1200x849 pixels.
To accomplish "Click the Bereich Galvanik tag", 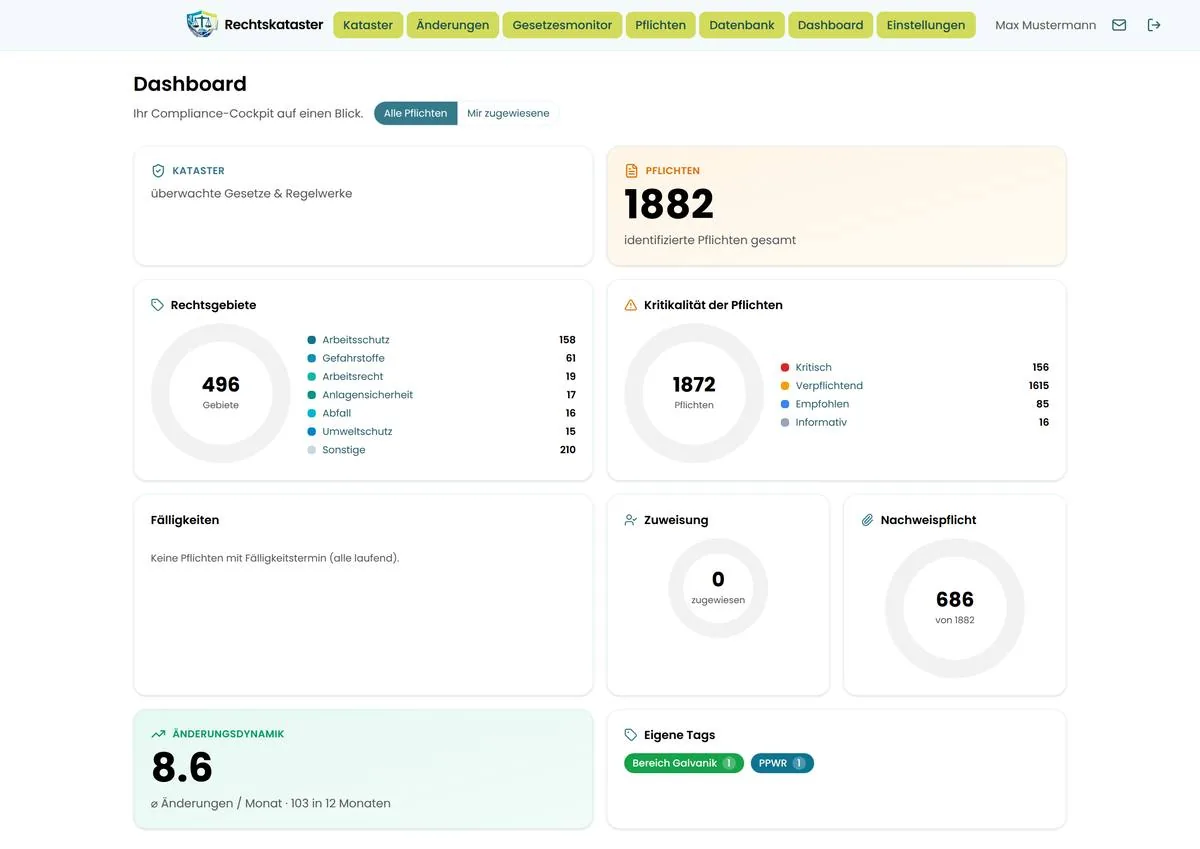I will click(684, 763).
